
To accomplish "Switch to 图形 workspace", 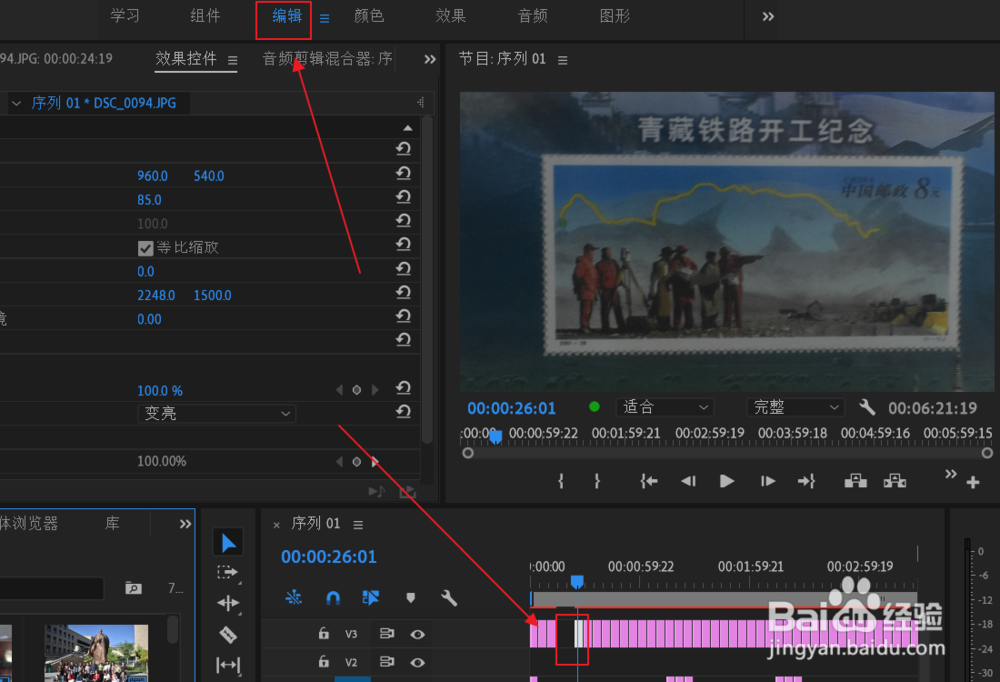I will pyautogui.click(x=615, y=16).
